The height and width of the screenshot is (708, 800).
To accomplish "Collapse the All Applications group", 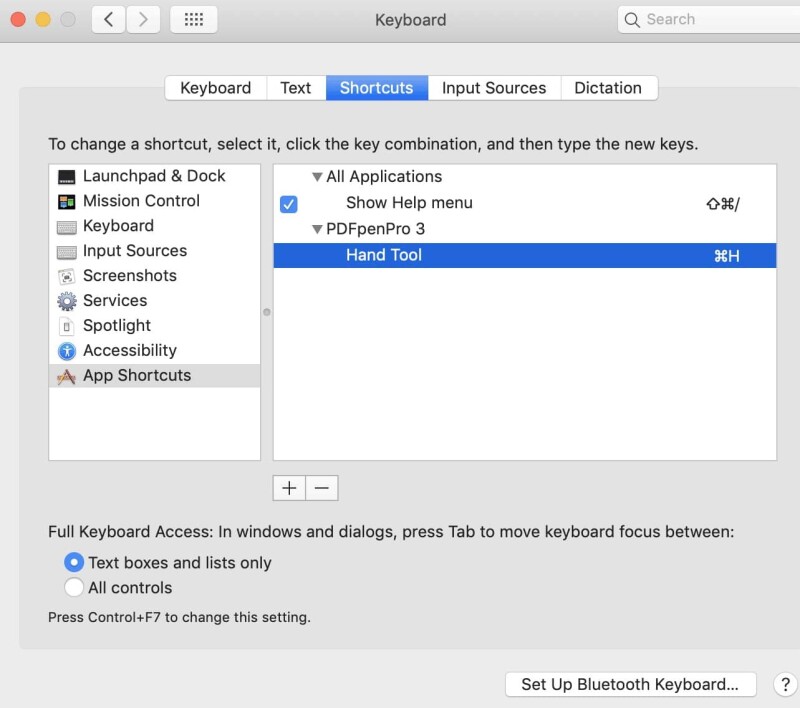I will pyautogui.click(x=316, y=177).
